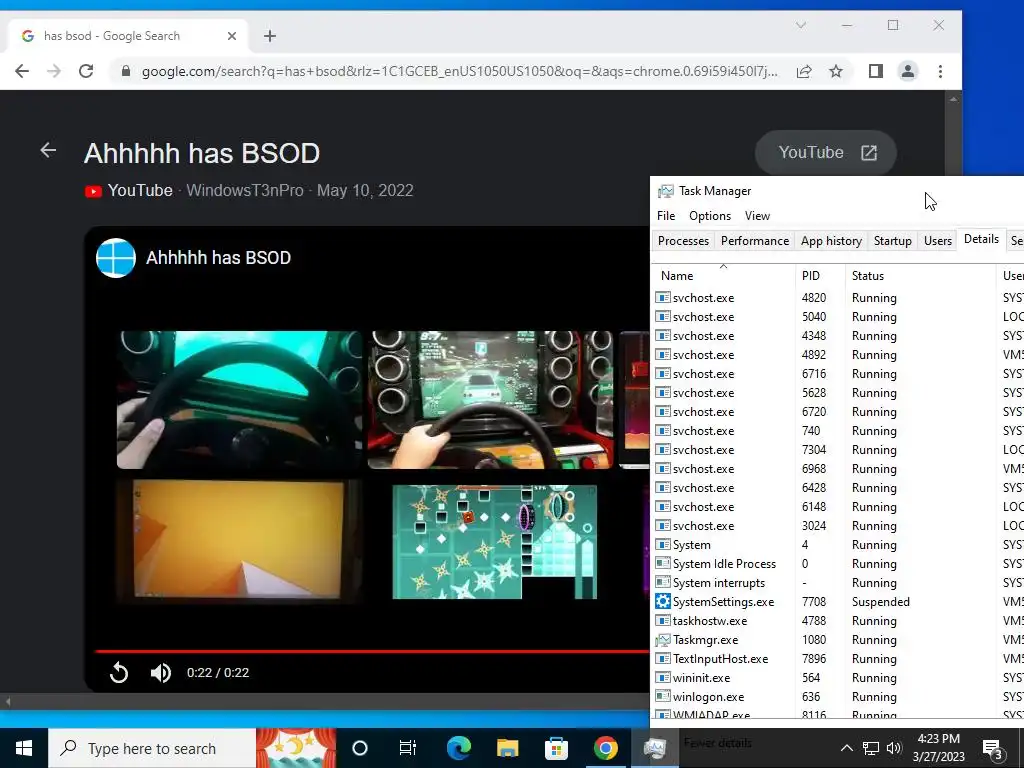The width and height of the screenshot is (1024, 768).
Task: Toggle Chrome side panel icon
Action: coord(876,71)
